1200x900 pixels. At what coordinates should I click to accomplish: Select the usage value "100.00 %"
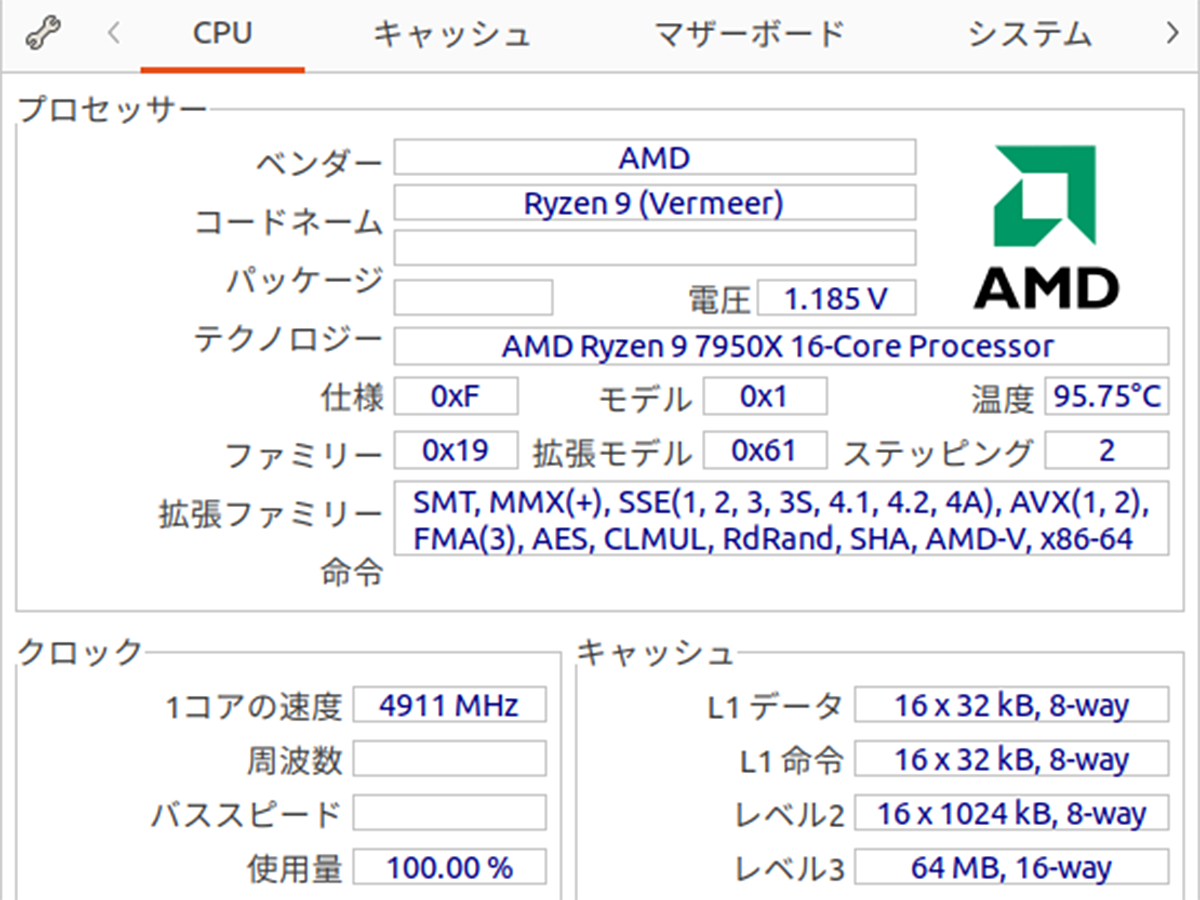450,867
